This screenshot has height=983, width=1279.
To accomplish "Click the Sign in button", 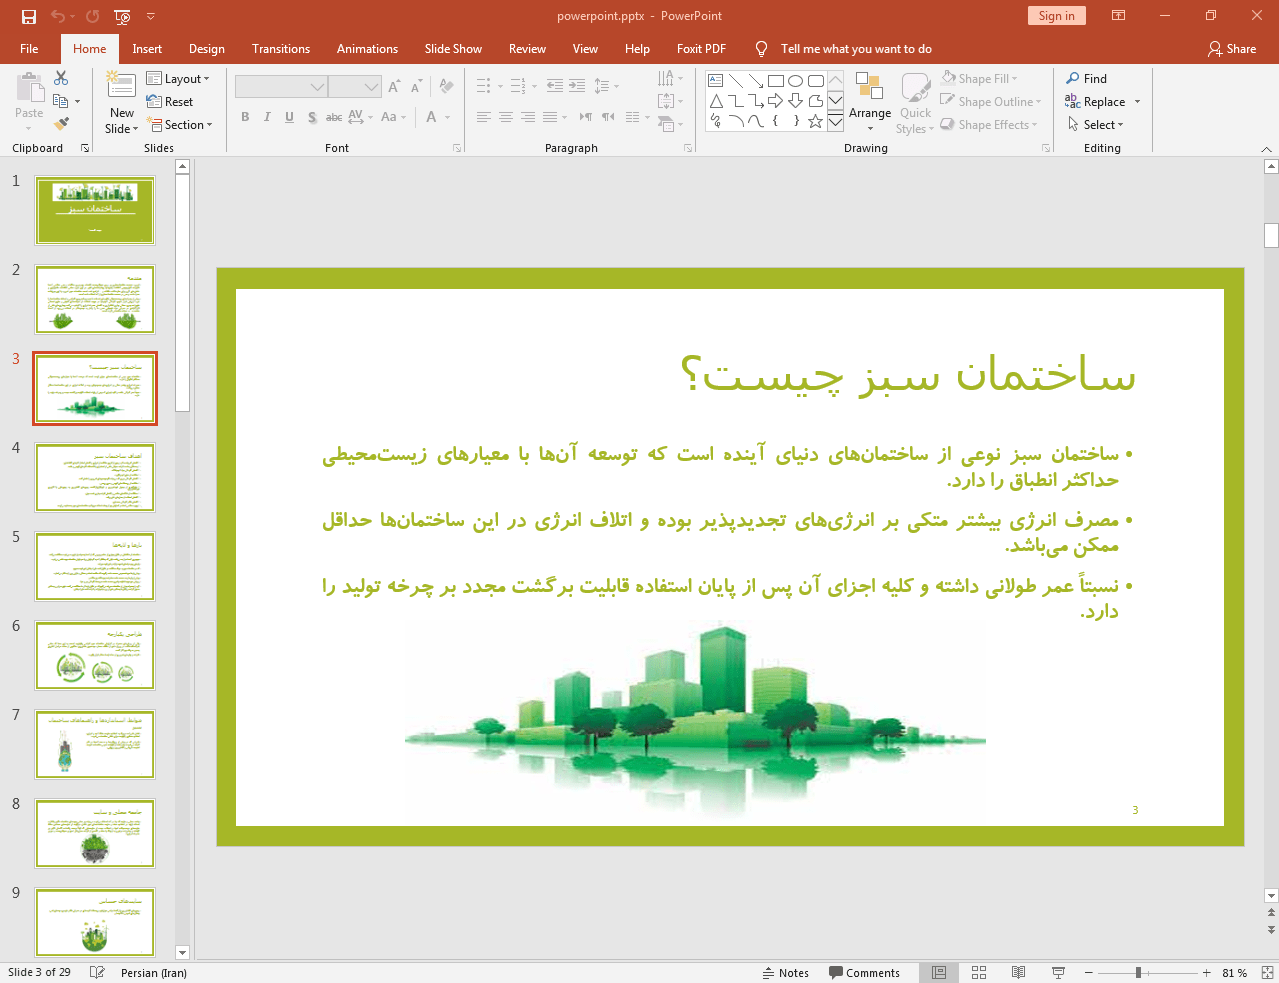I will coord(1056,16).
